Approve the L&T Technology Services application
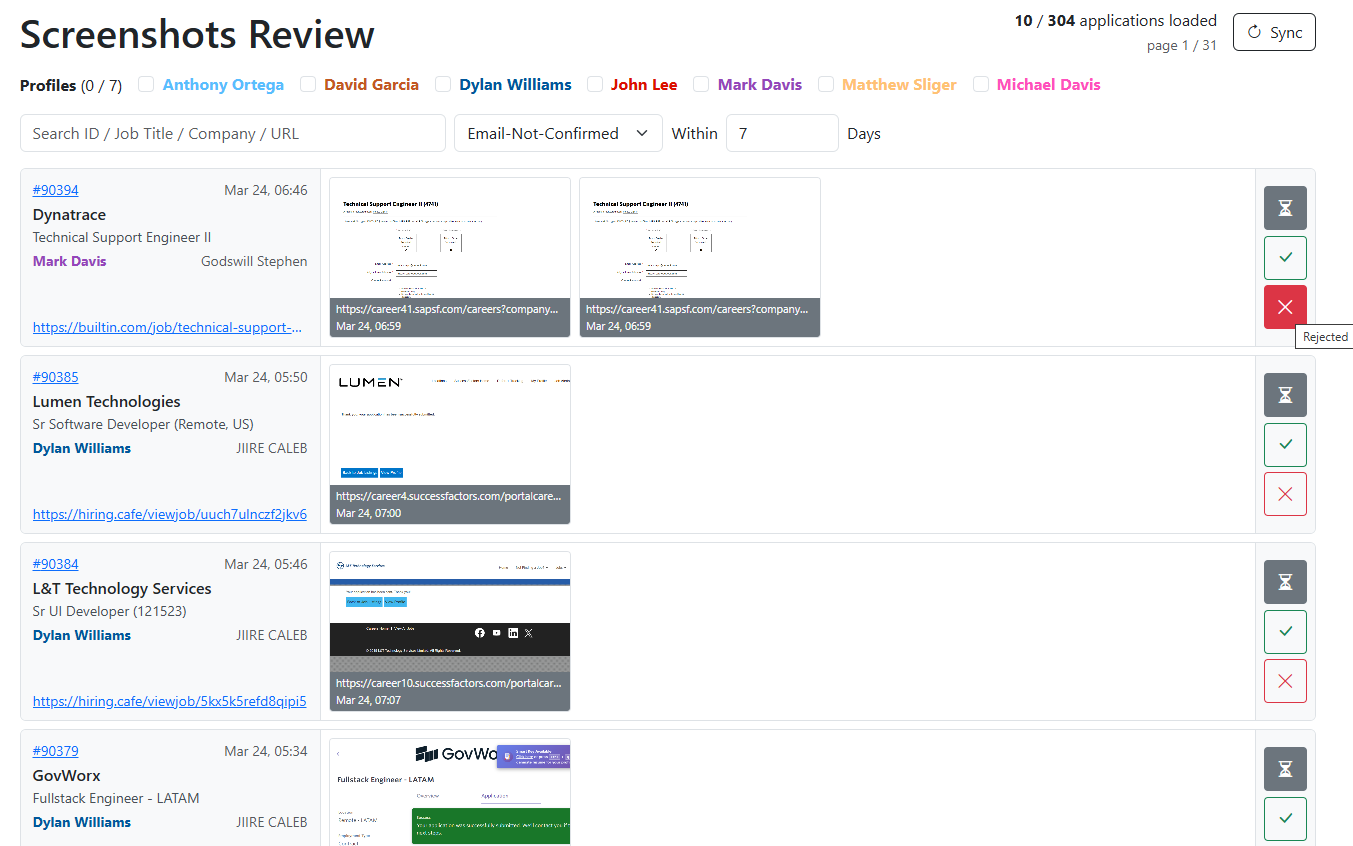Viewport: 1353px width, 846px height. 1285,631
